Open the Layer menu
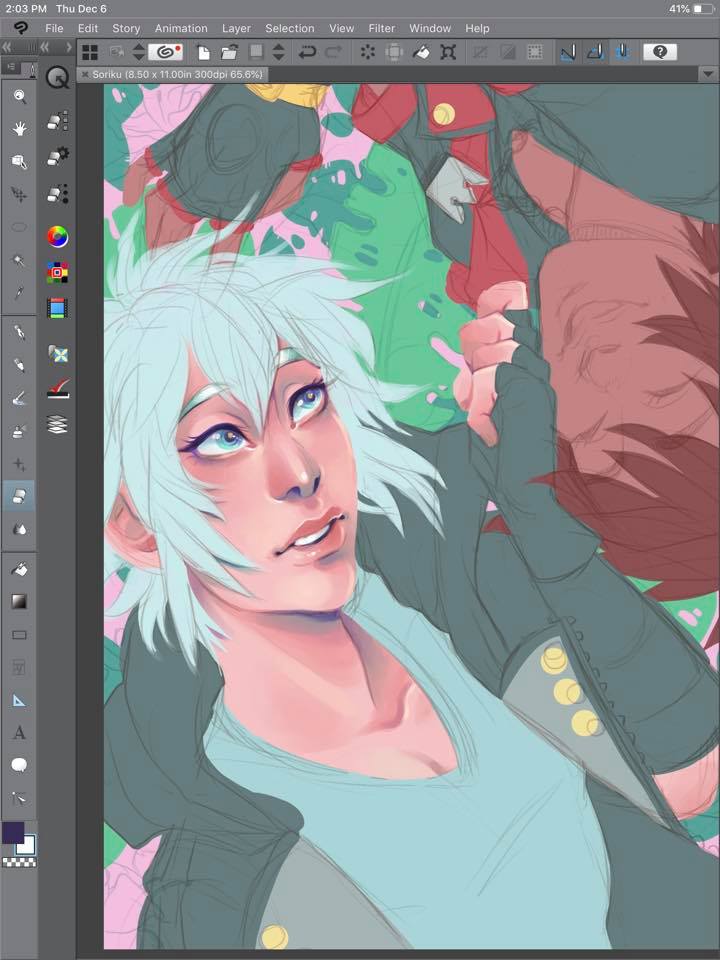720x960 pixels. pos(236,28)
